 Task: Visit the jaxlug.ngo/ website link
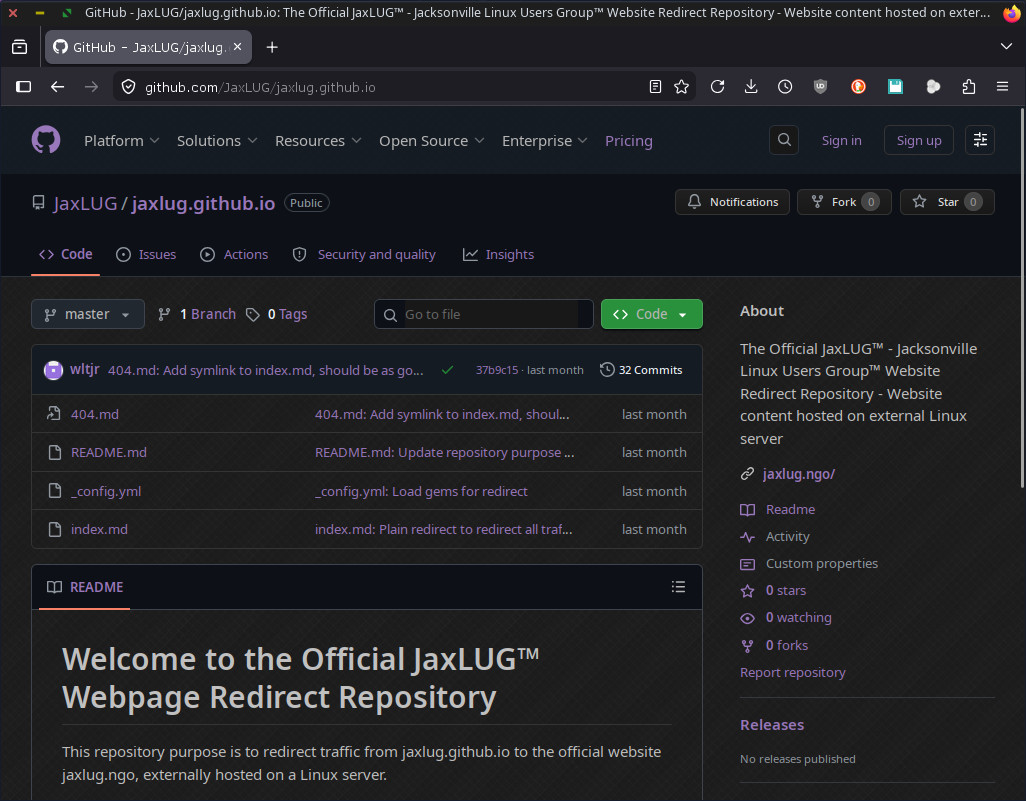[799, 474]
